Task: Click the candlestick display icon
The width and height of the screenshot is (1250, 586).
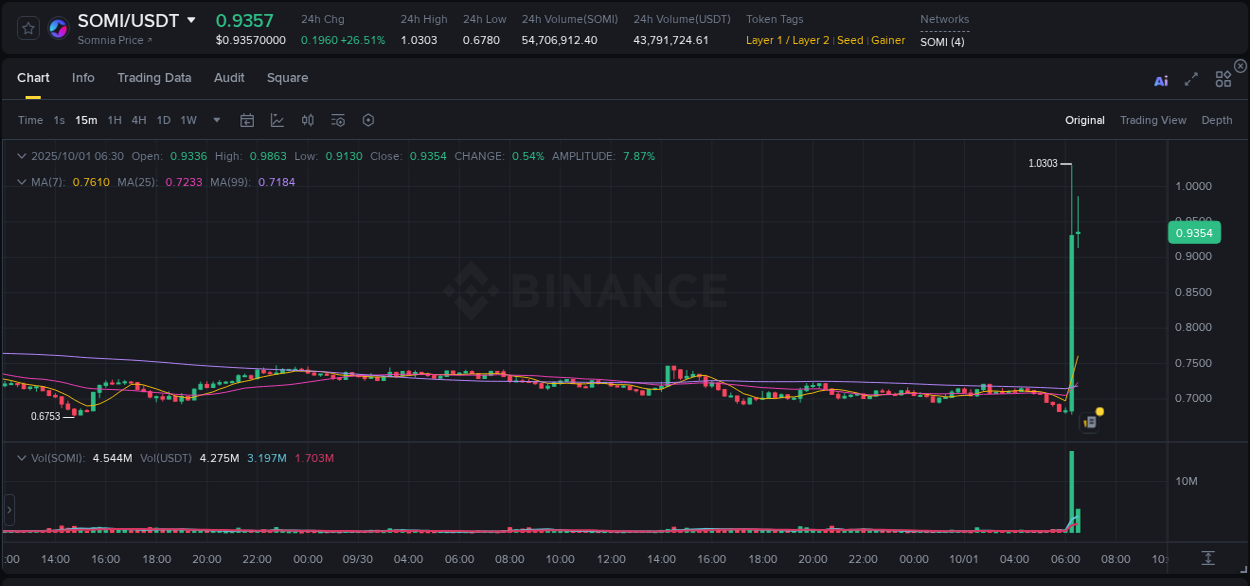Action: [x=308, y=120]
